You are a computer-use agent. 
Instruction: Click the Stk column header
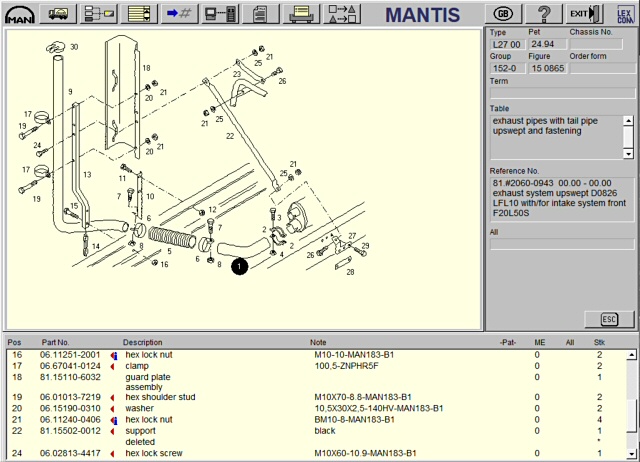pos(599,342)
